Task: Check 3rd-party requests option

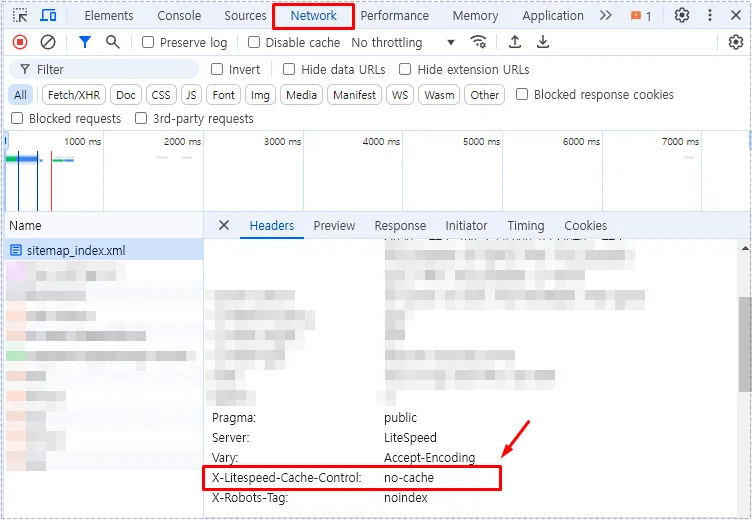Action: (141, 118)
